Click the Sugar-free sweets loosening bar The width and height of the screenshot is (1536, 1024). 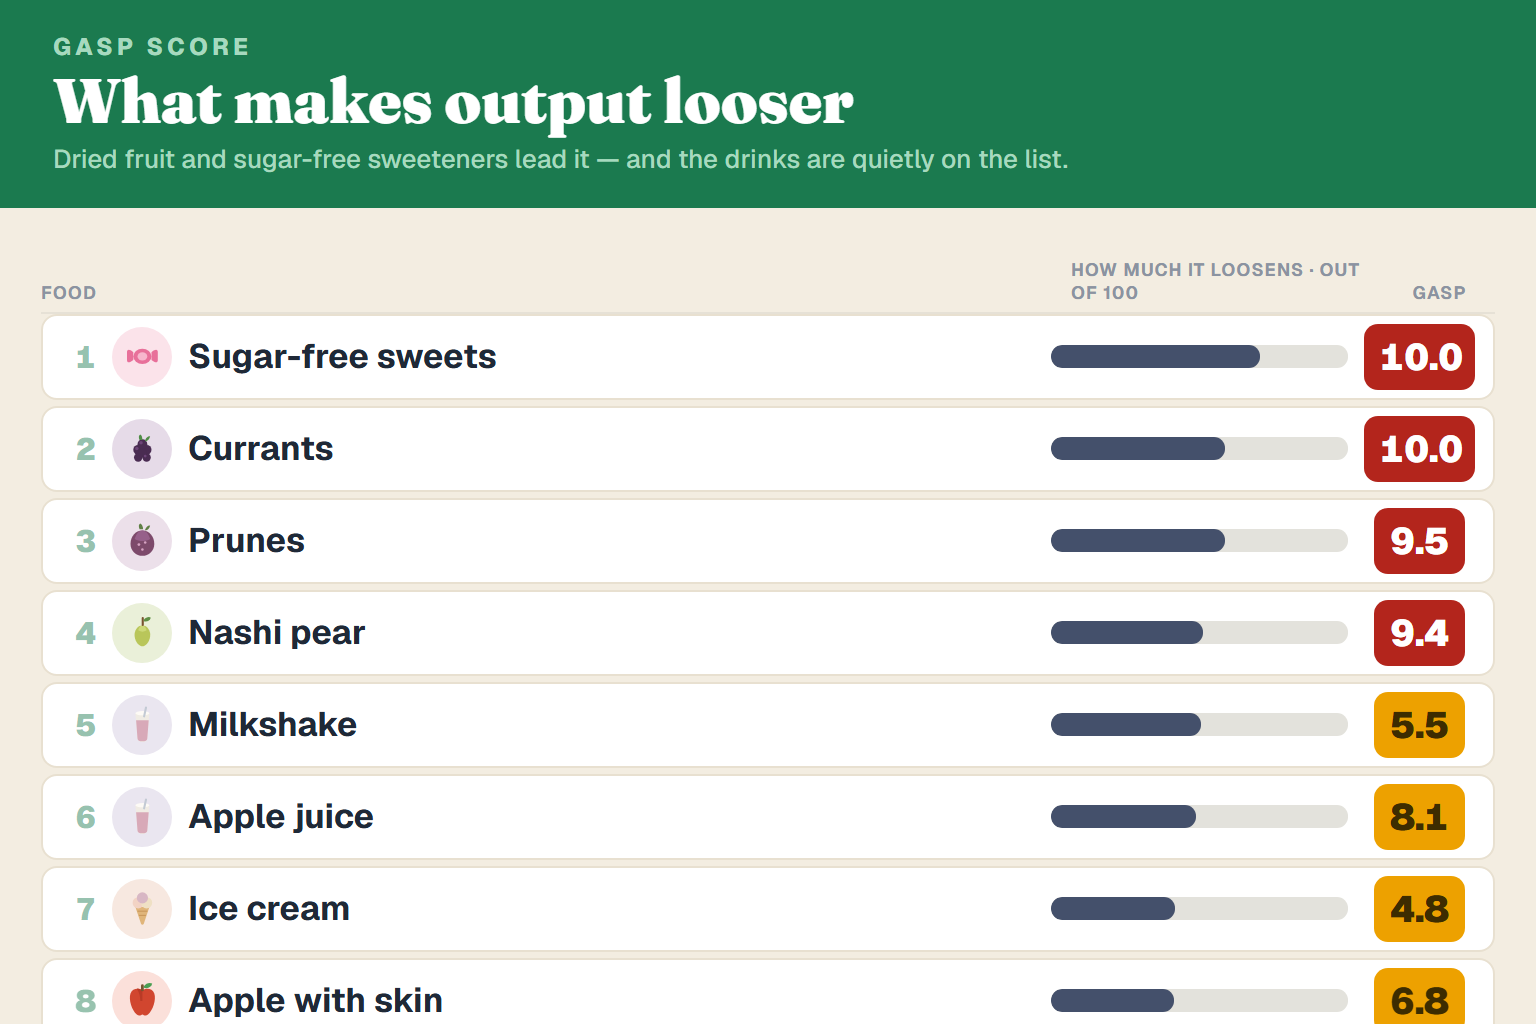click(1199, 357)
